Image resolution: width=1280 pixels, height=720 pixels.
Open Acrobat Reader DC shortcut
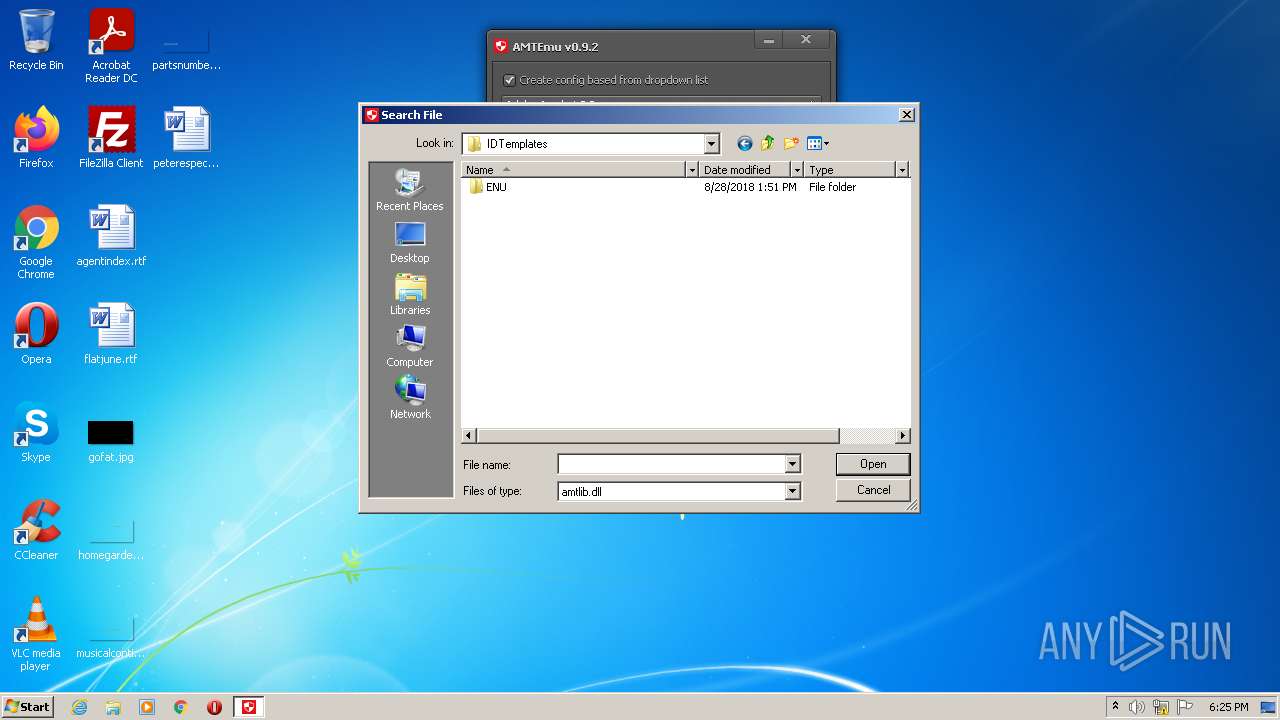pyautogui.click(x=111, y=46)
